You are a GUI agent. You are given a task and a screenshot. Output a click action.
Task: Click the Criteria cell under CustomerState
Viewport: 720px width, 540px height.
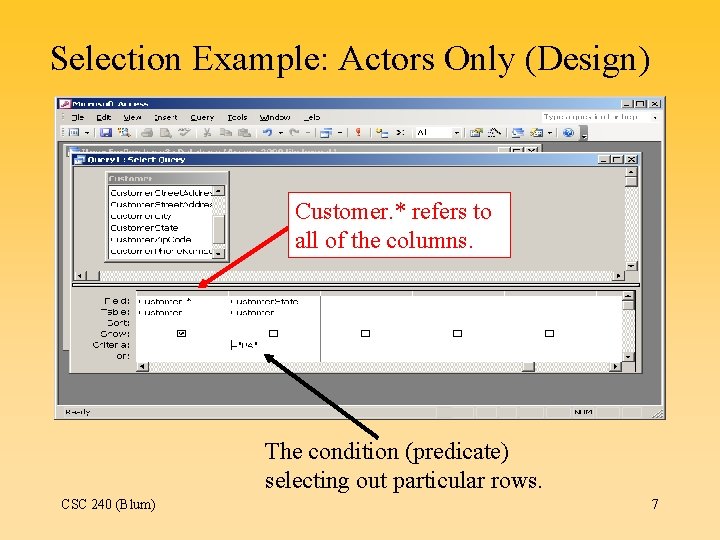pos(275,345)
